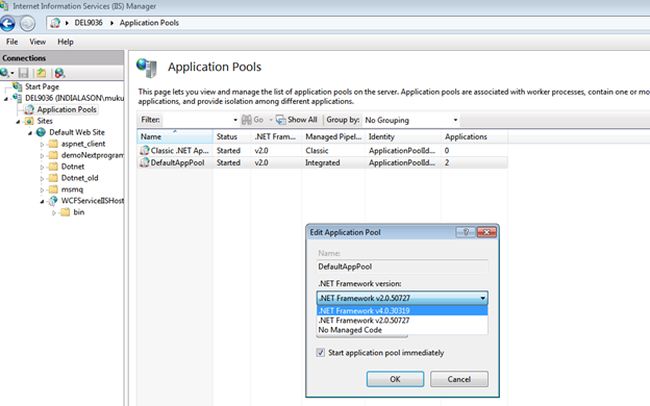
Task: Sort by the Applications column header
Action: pos(474,137)
